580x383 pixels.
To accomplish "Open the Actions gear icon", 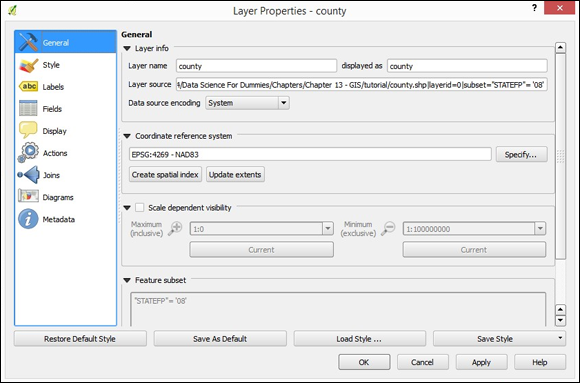I will click(x=28, y=152).
